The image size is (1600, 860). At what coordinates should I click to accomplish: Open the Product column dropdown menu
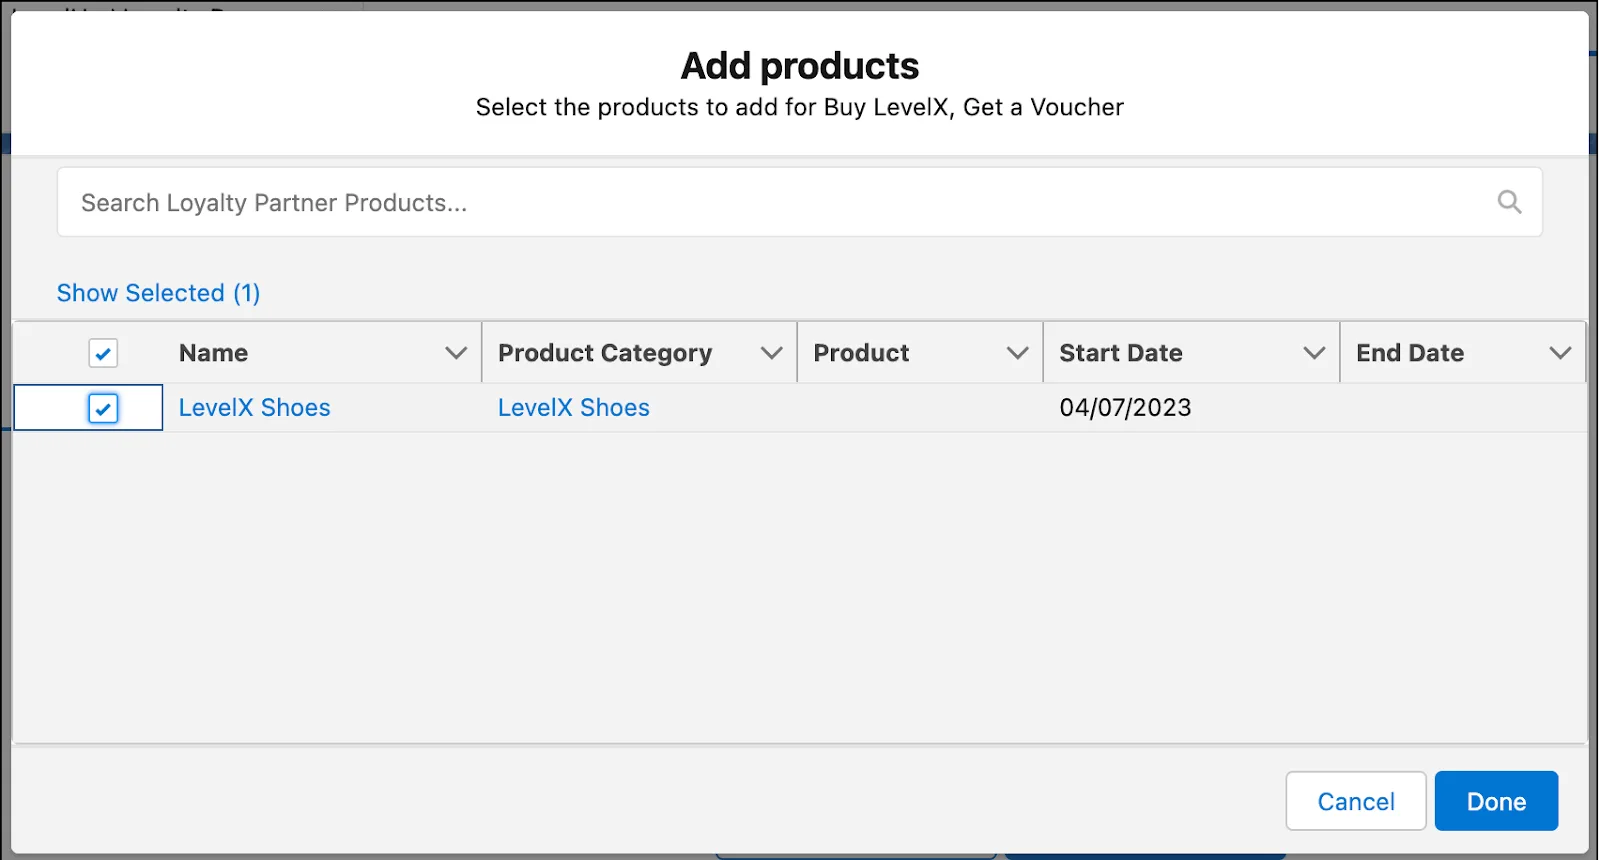click(1017, 353)
